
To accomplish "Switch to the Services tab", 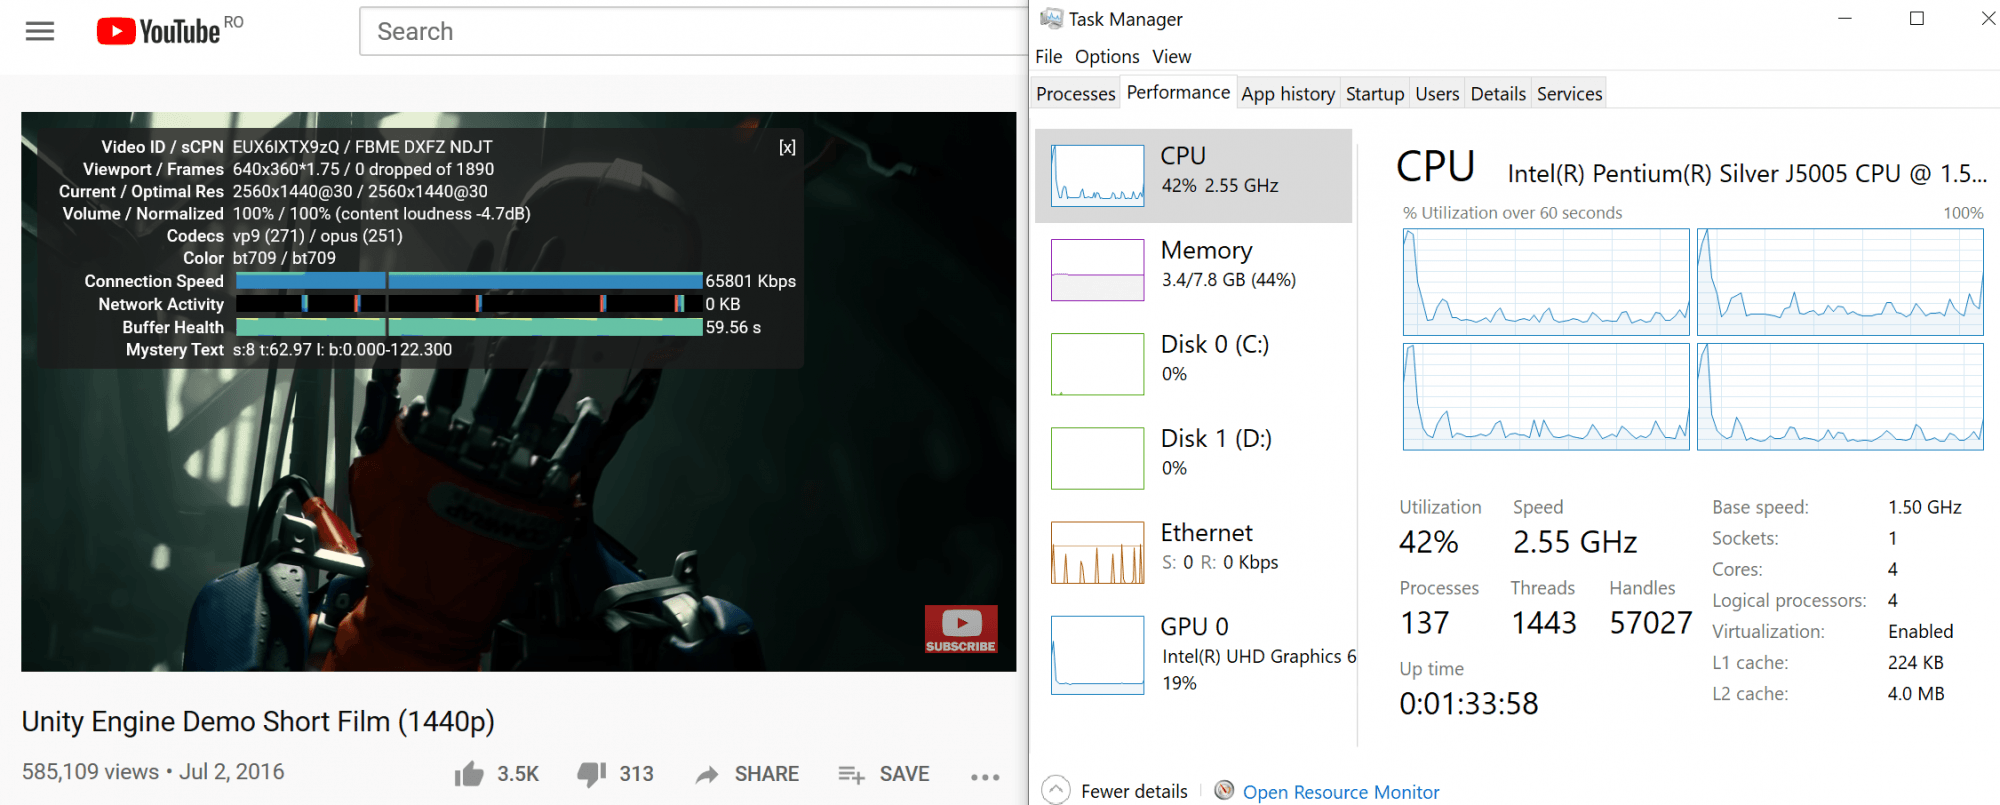I will [x=1569, y=94].
